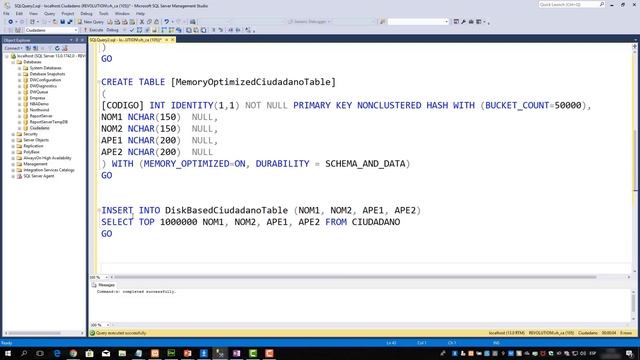The image size is (640, 360).
Task: Select the Empresa database
Action: pyautogui.click(x=37, y=98)
